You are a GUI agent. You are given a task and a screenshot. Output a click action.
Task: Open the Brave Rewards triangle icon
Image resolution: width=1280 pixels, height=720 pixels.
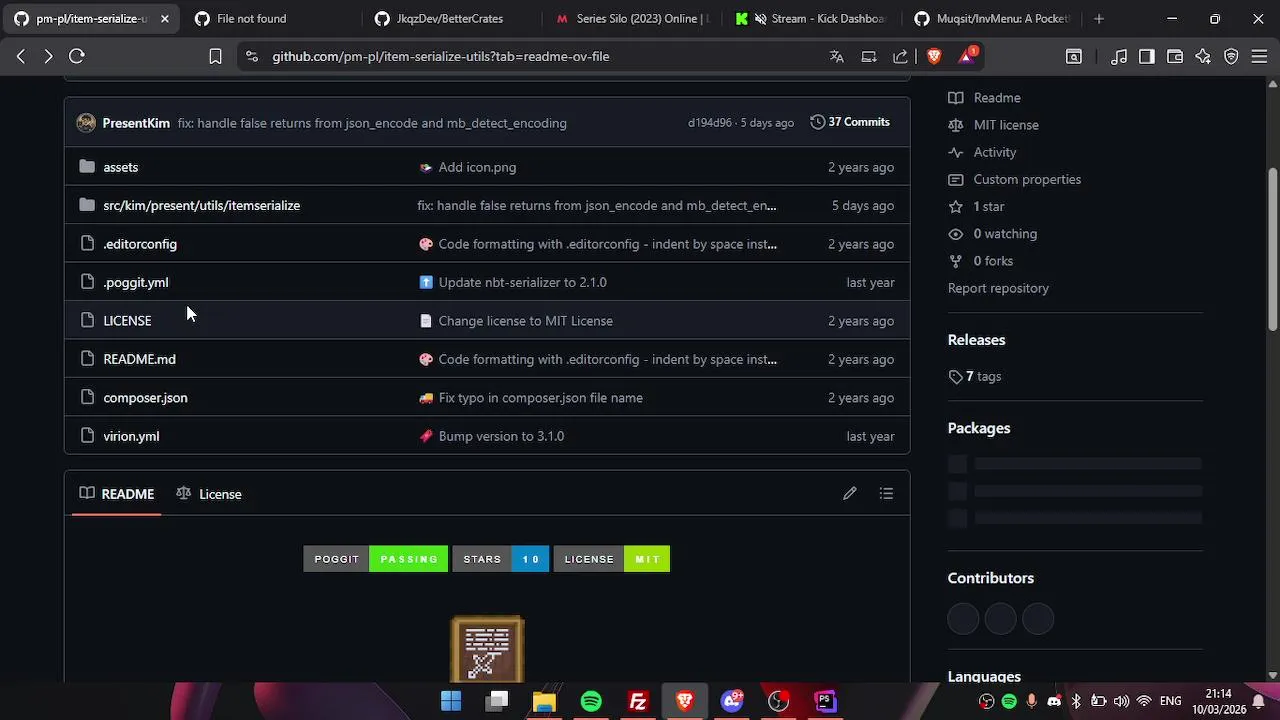tap(967, 56)
